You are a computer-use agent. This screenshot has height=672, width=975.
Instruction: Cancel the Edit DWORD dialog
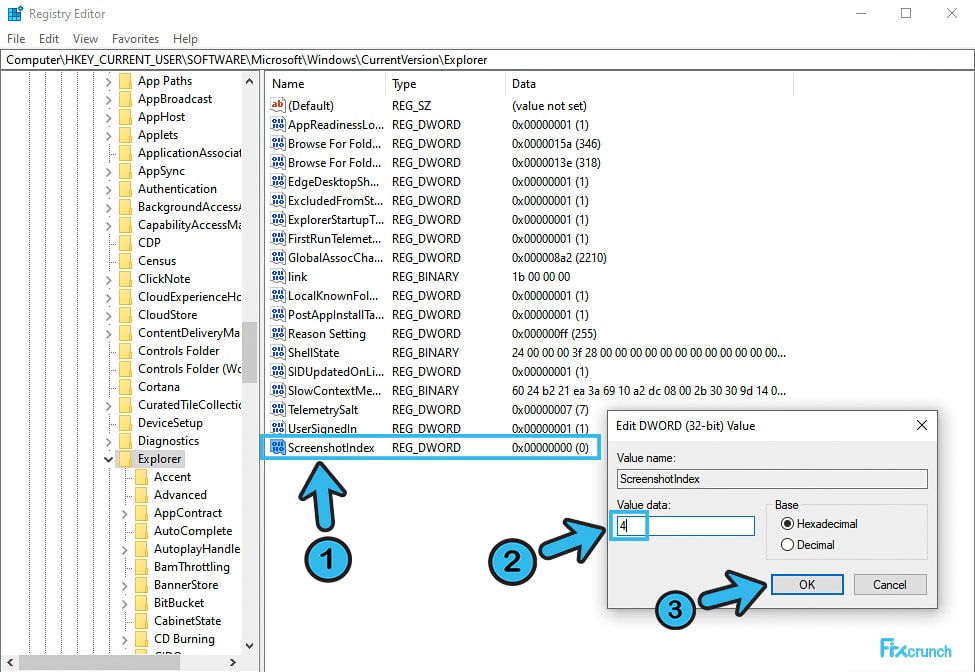[x=890, y=584]
